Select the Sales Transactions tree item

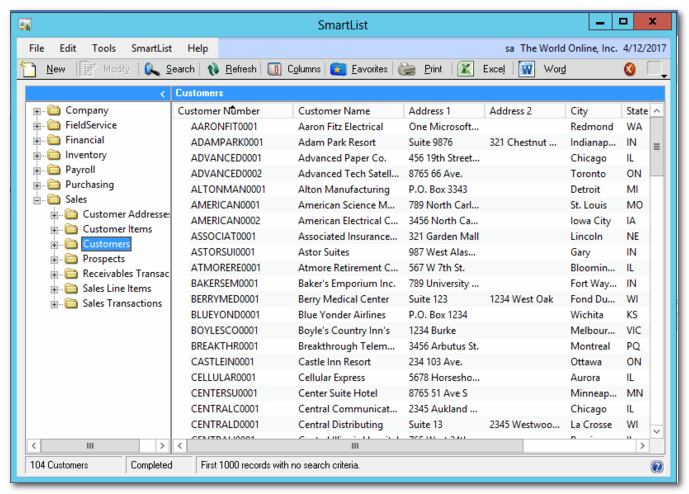(x=122, y=303)
